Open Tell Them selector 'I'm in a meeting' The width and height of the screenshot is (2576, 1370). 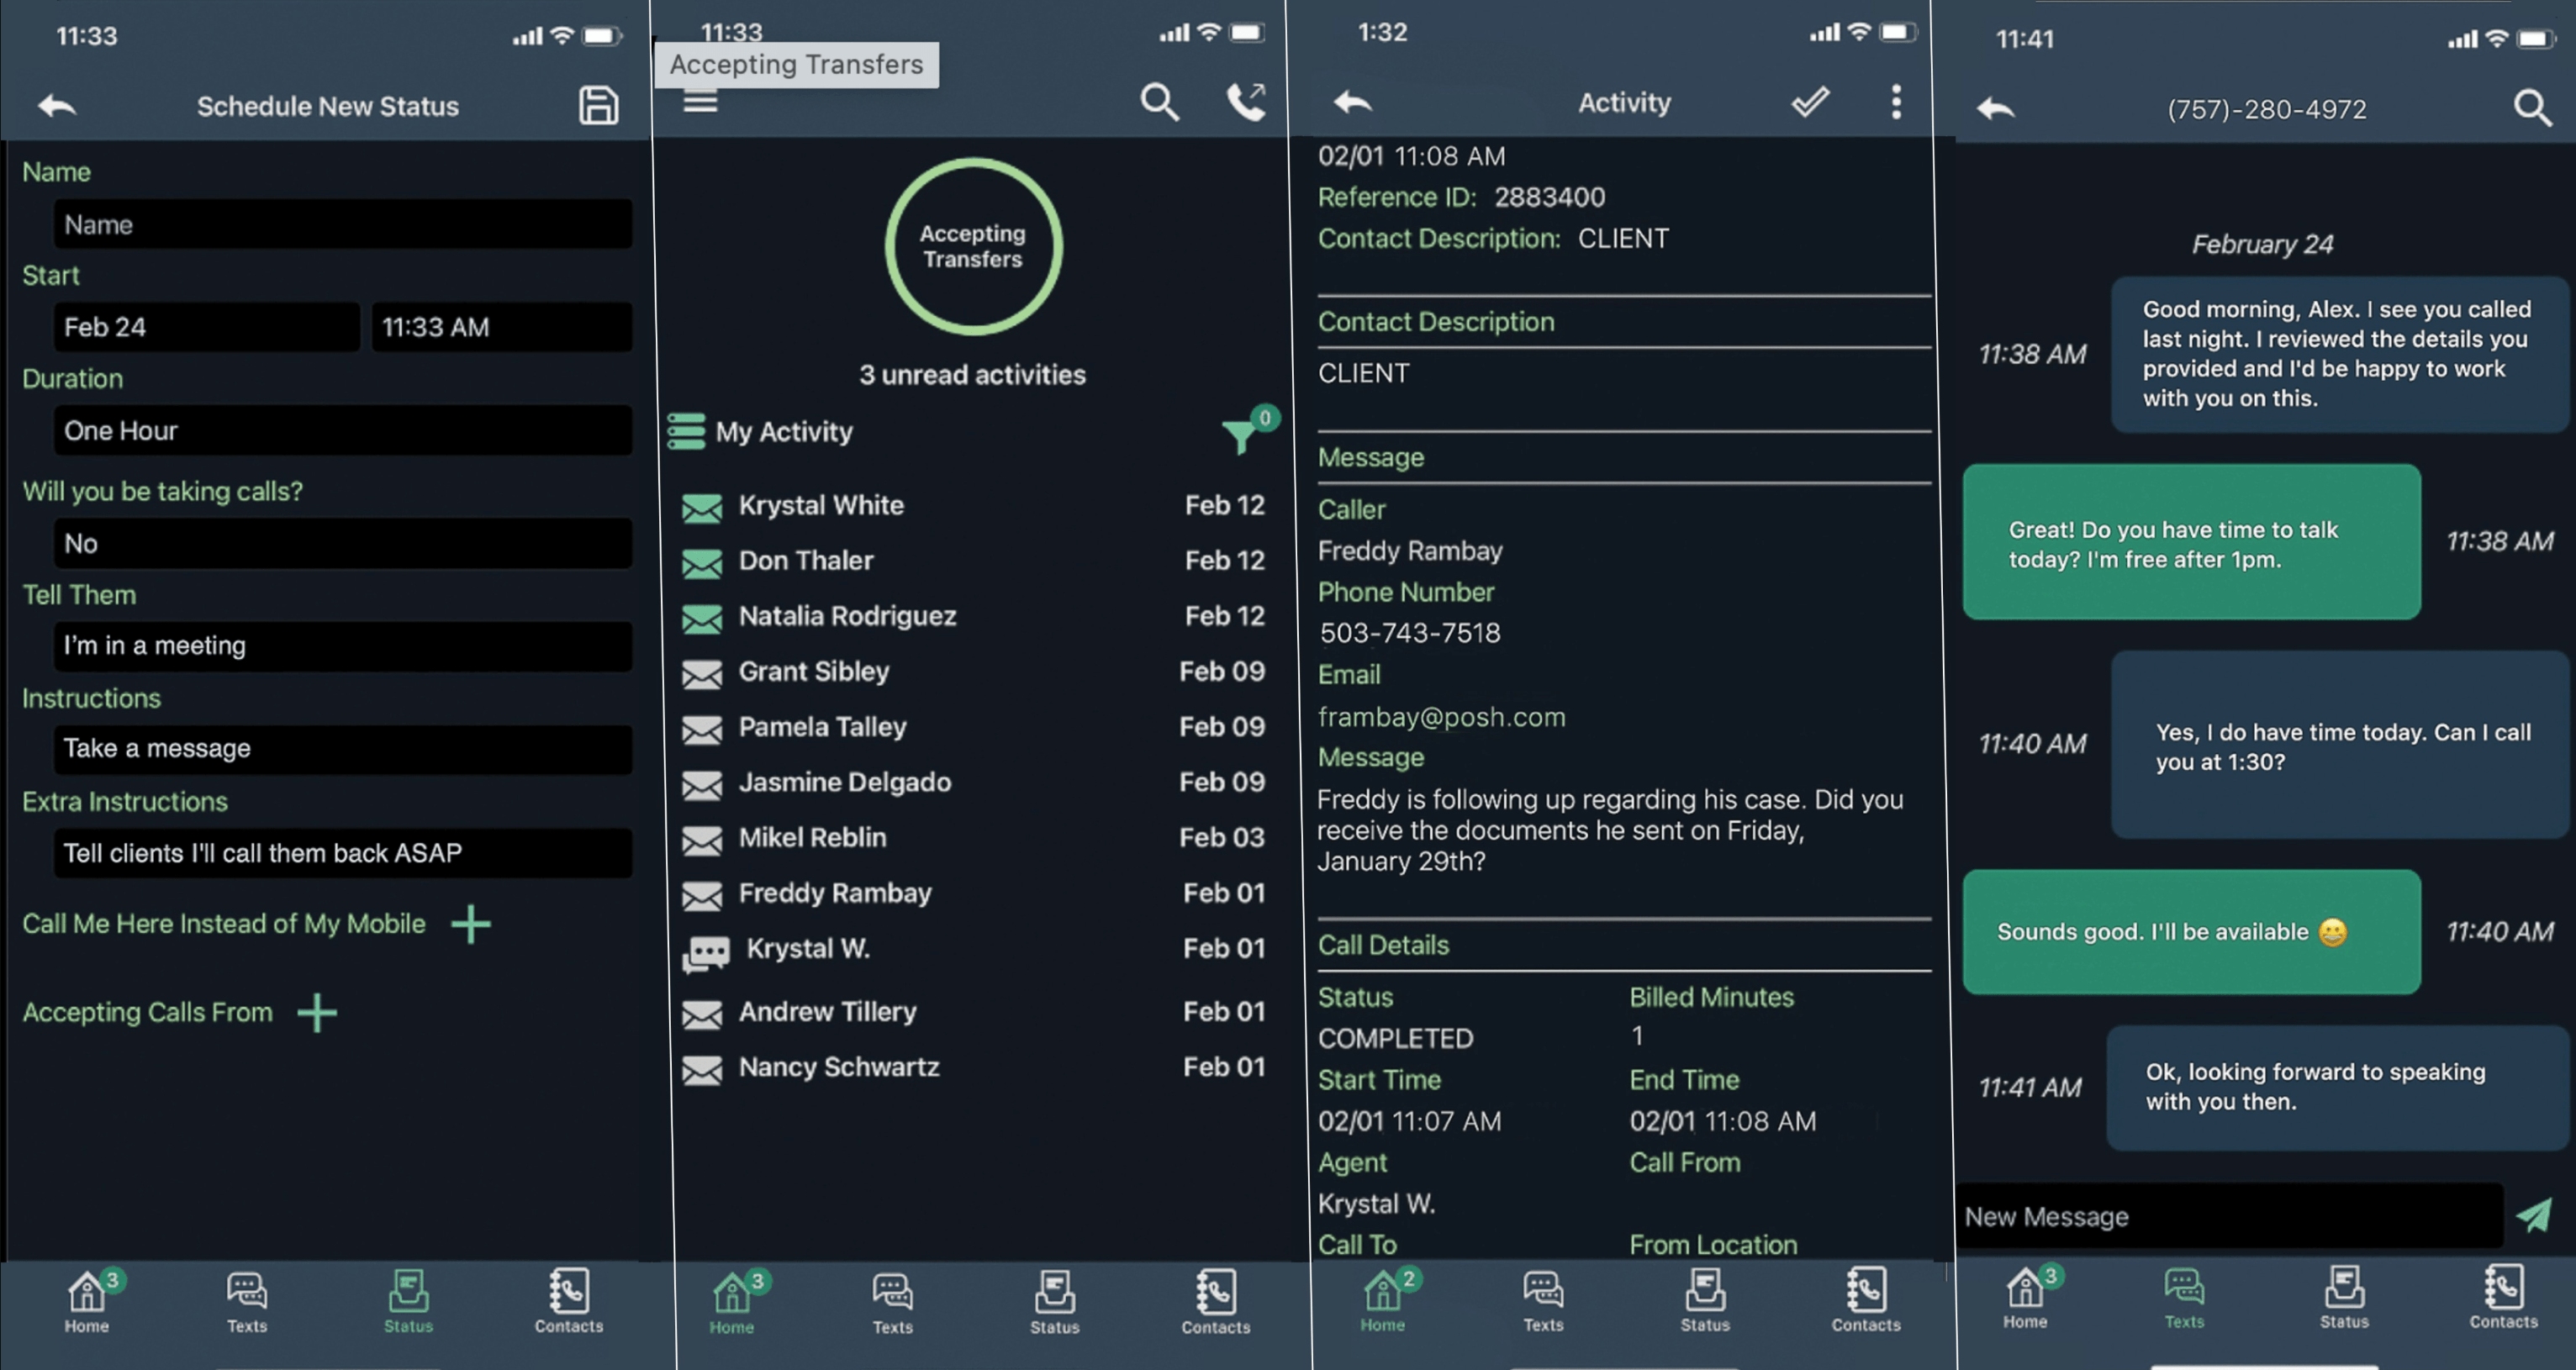click(x=343, y=646)
